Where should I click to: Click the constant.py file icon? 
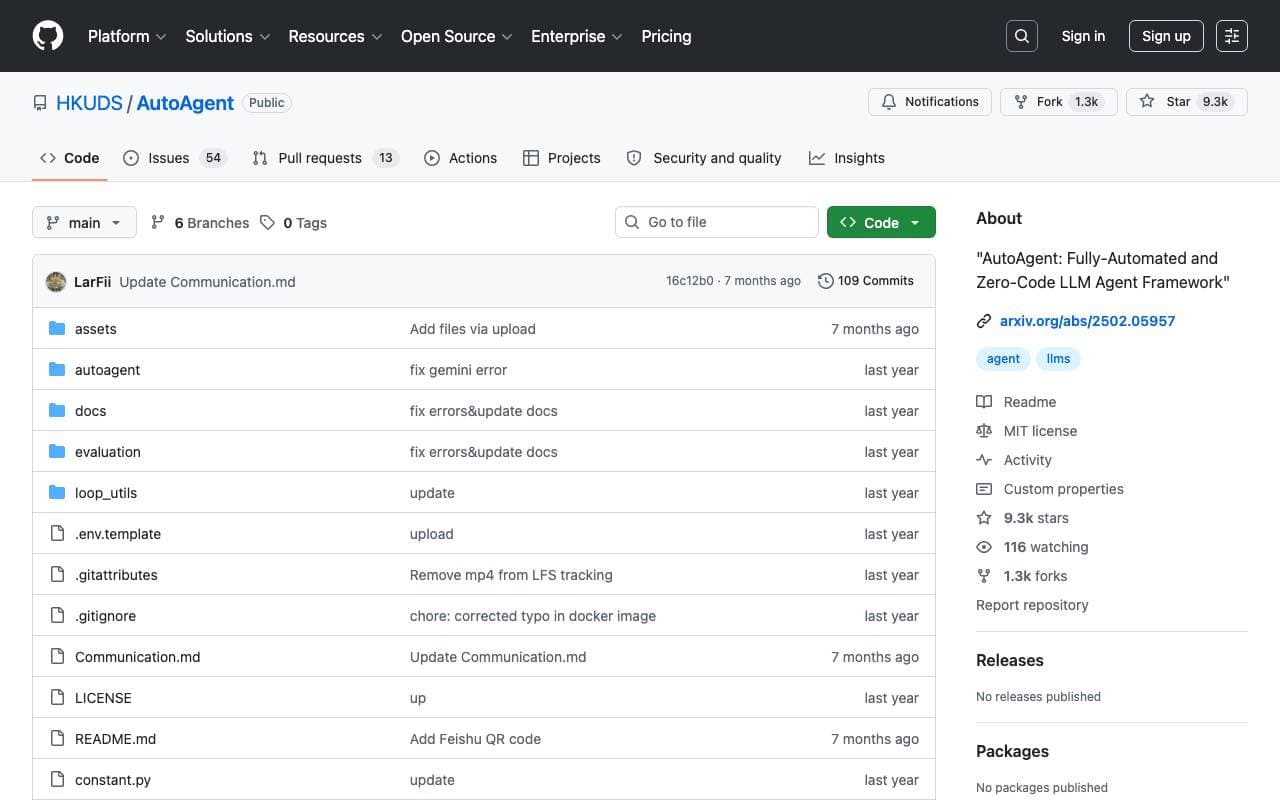(x=57, y=780)
